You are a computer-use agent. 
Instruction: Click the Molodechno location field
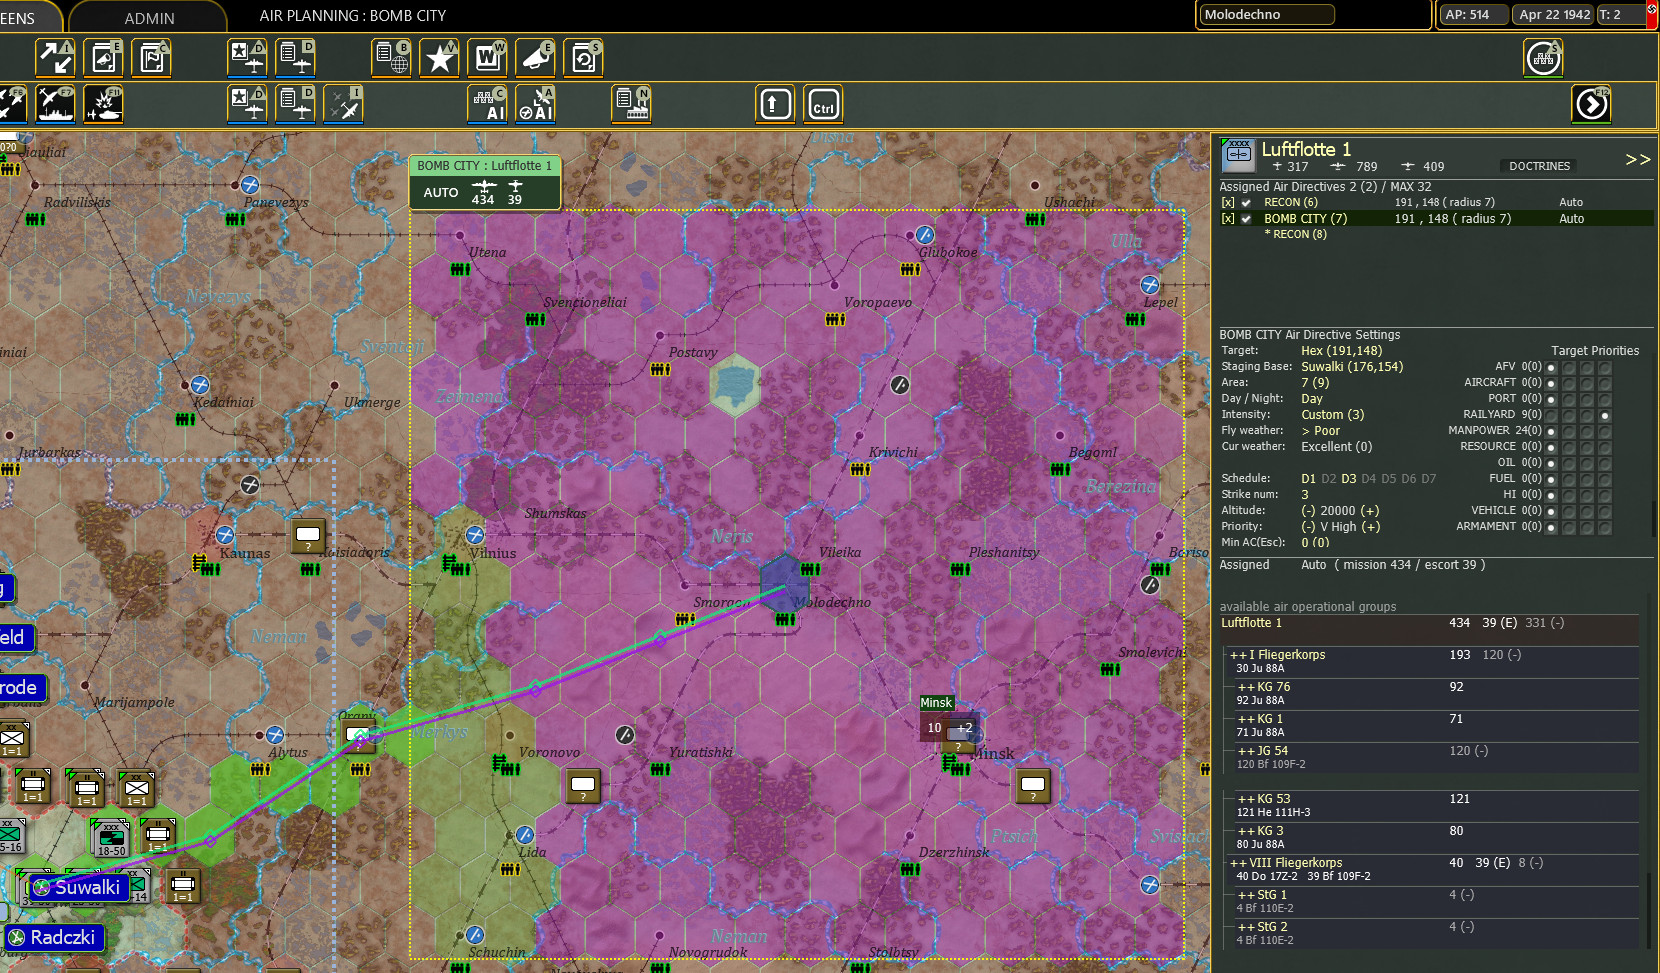(1267, 15)
